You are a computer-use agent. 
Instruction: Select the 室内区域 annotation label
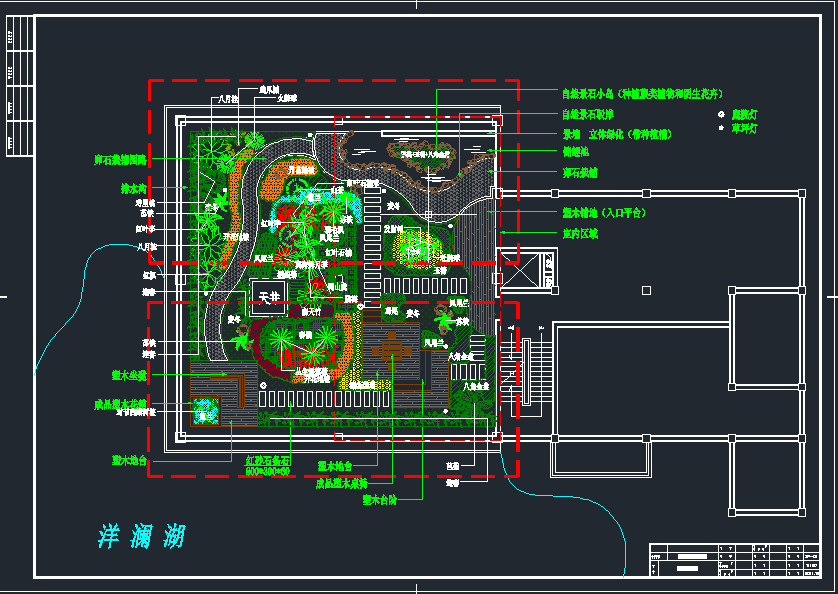point(580,234)
